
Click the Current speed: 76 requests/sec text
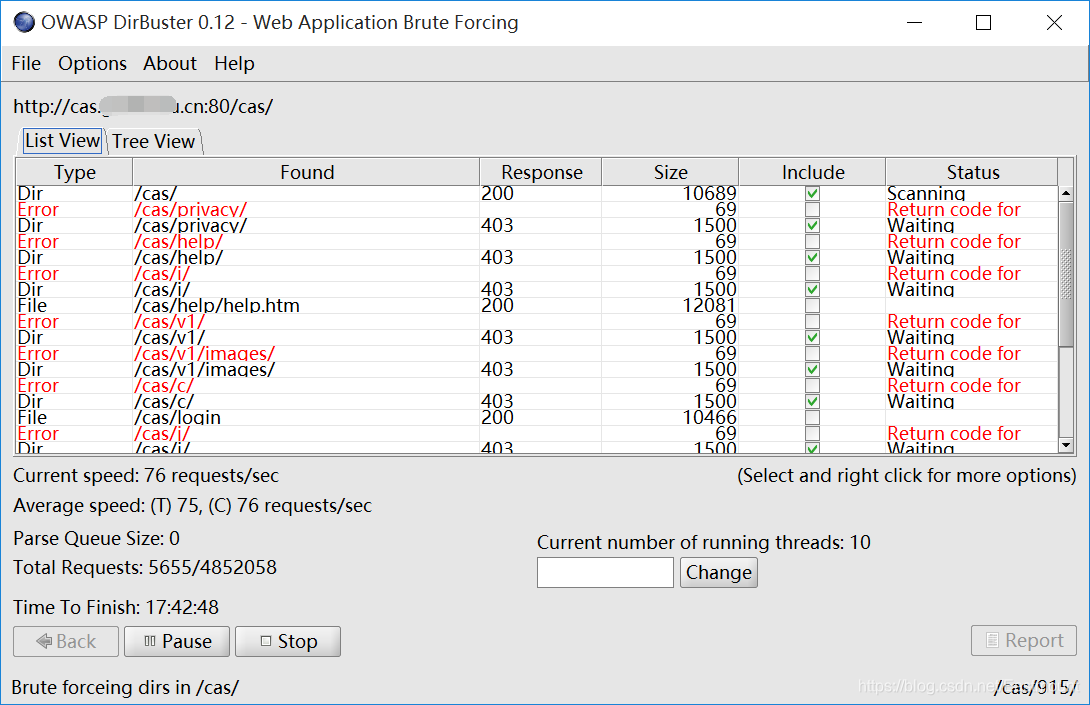click(x=145, y=476)
